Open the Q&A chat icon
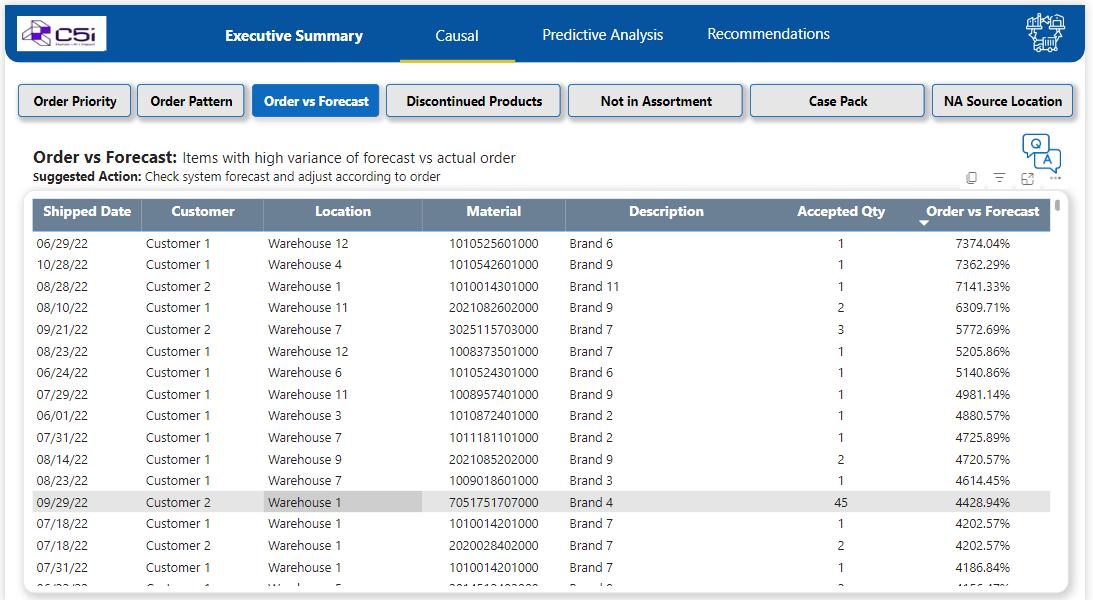The height and width of the screenshot is (600, 1093). coord(1041,152)
